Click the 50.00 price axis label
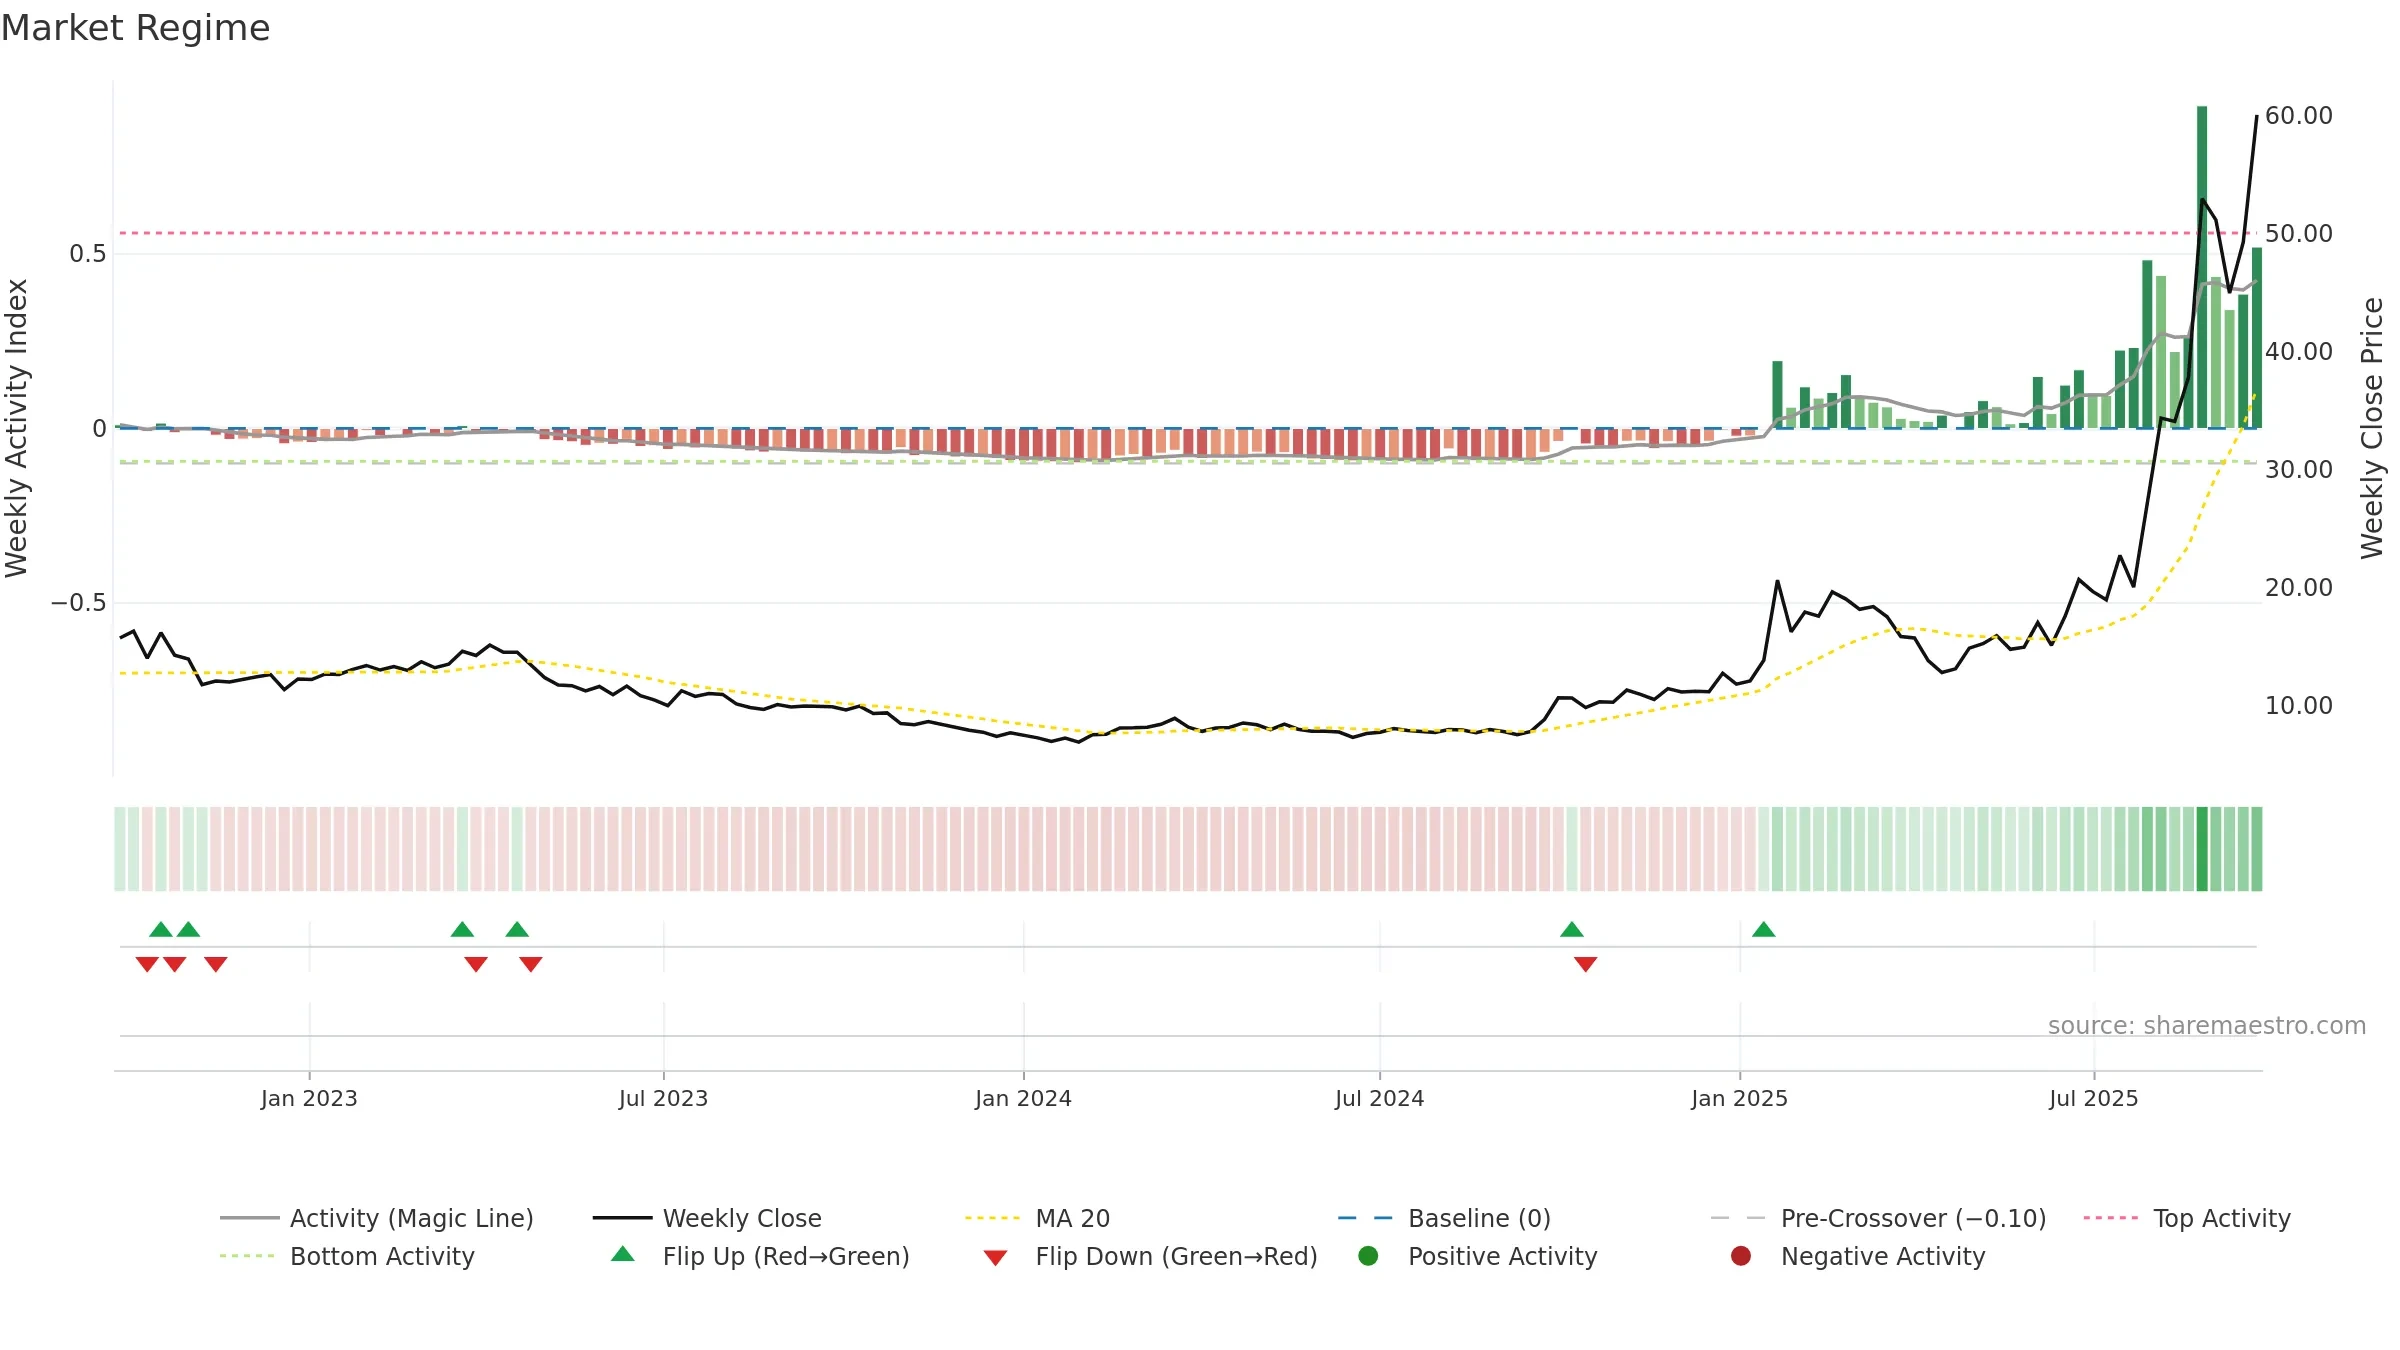Screen dimensions: 2400x1350 point(2298,234)
